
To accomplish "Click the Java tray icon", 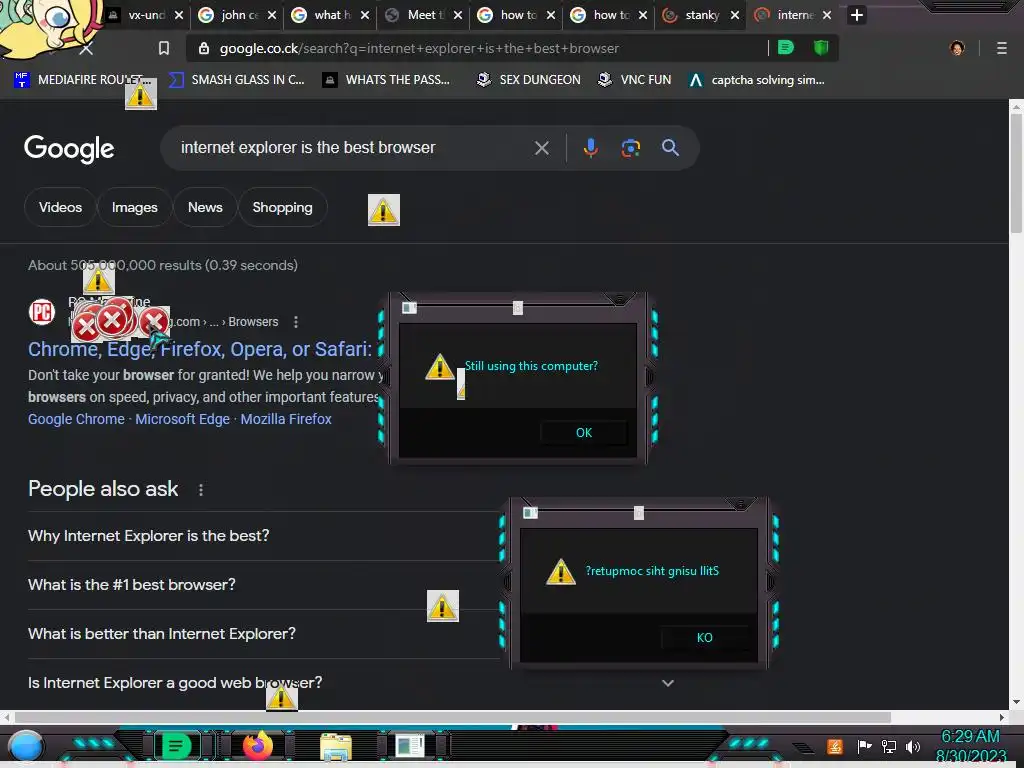I will coord(835,746).
